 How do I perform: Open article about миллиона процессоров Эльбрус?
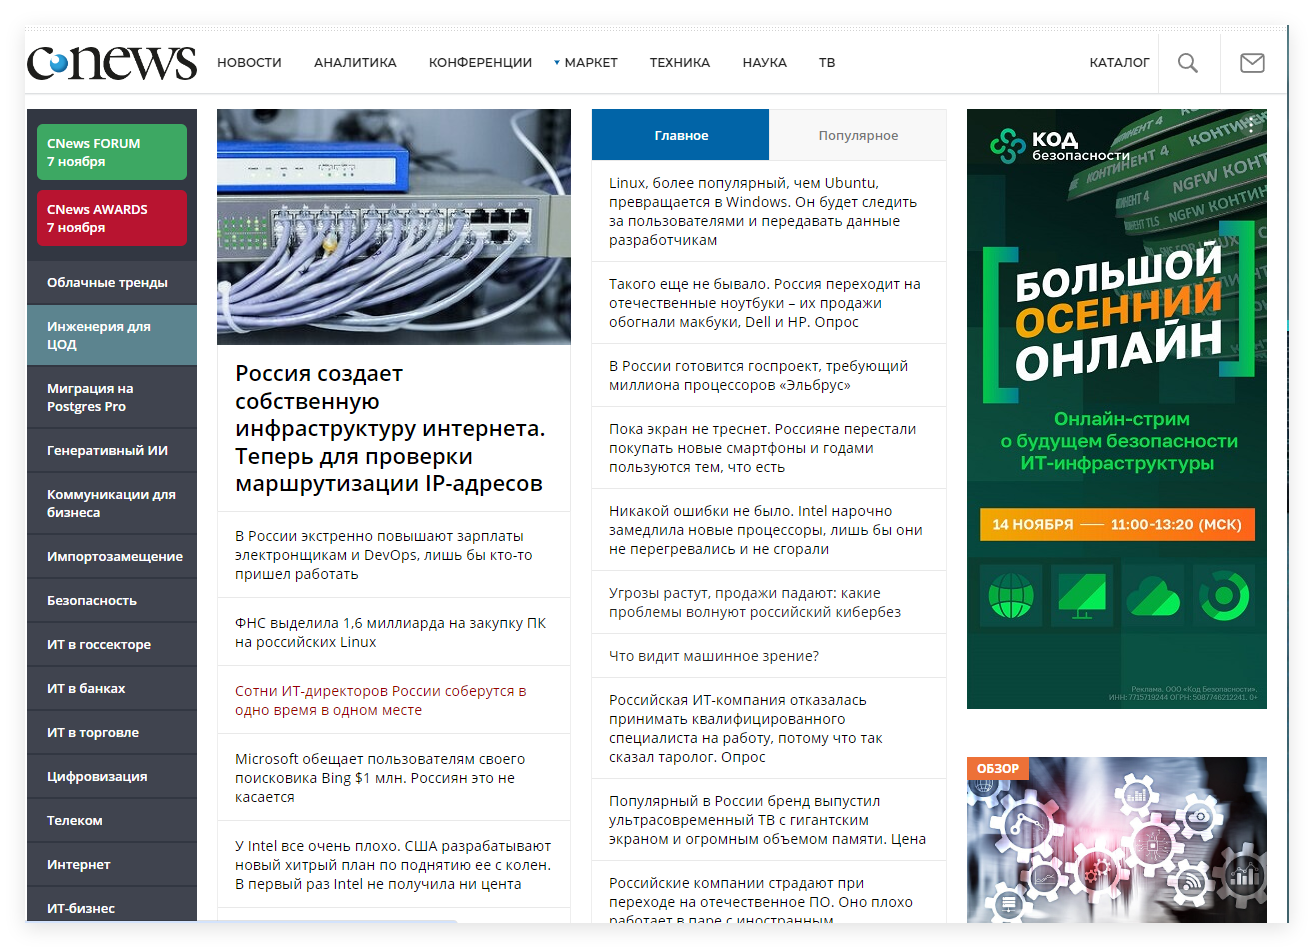[758, 375]
